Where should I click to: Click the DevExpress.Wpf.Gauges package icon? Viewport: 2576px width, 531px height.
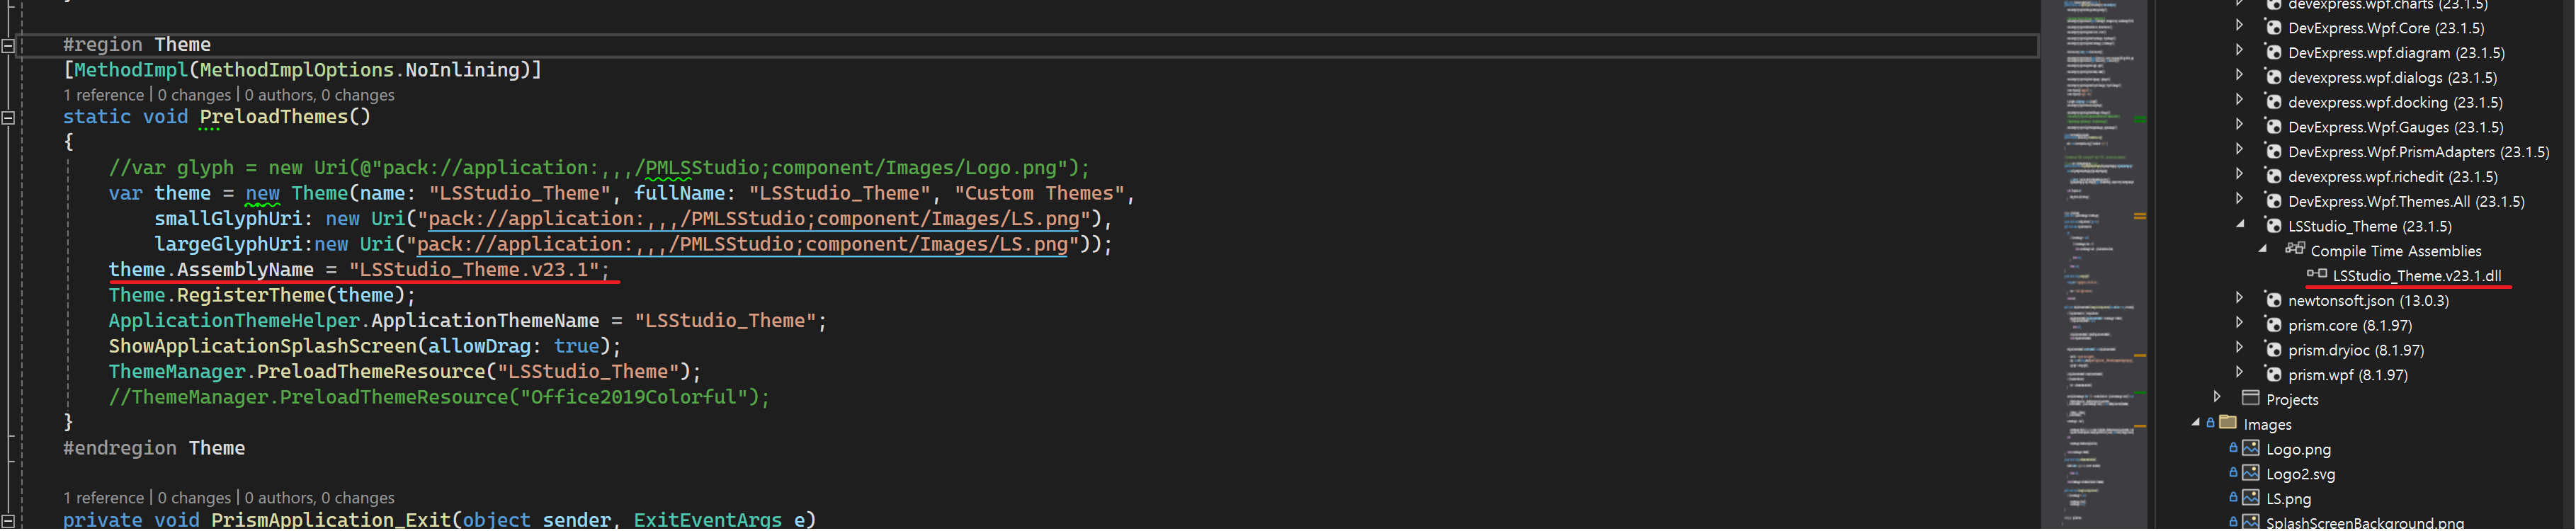tap(2273, 127)
